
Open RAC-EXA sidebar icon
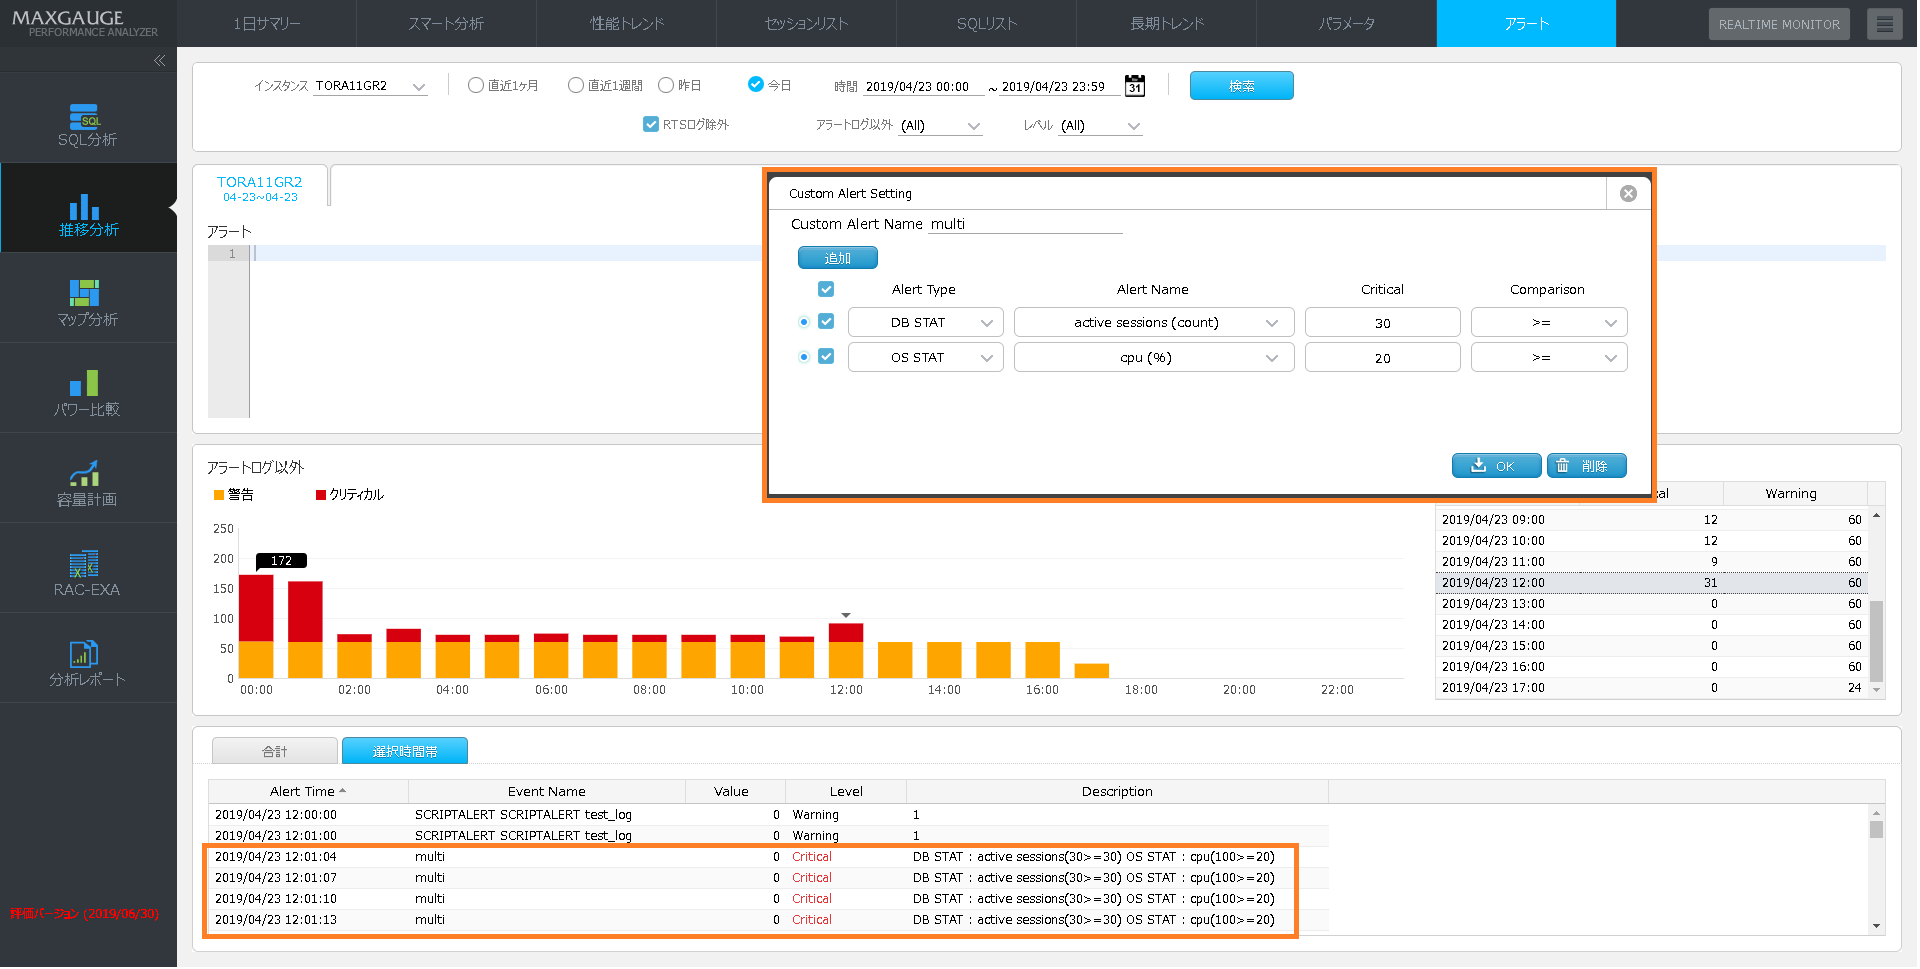(x=88, y=575)
